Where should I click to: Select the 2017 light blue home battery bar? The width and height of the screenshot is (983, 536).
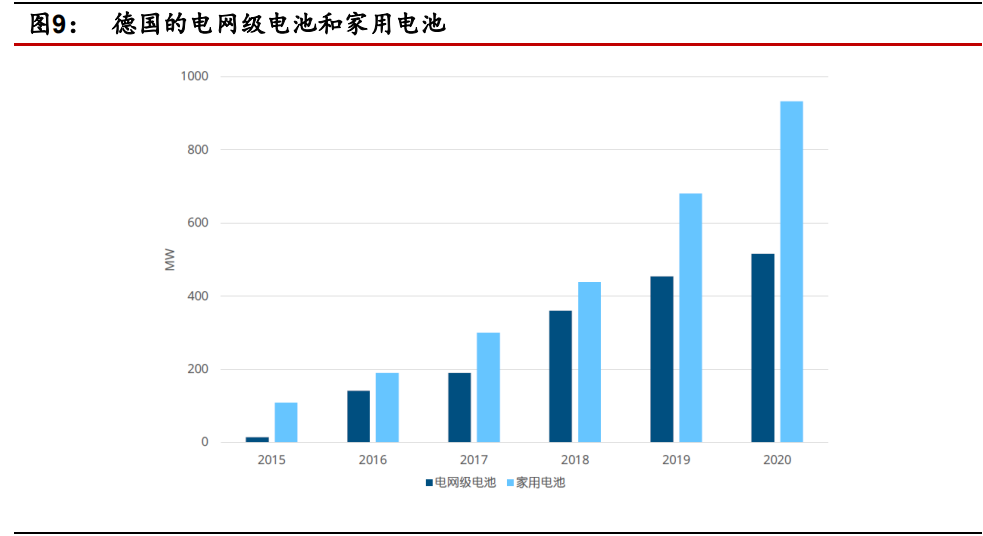pos(488,387)
